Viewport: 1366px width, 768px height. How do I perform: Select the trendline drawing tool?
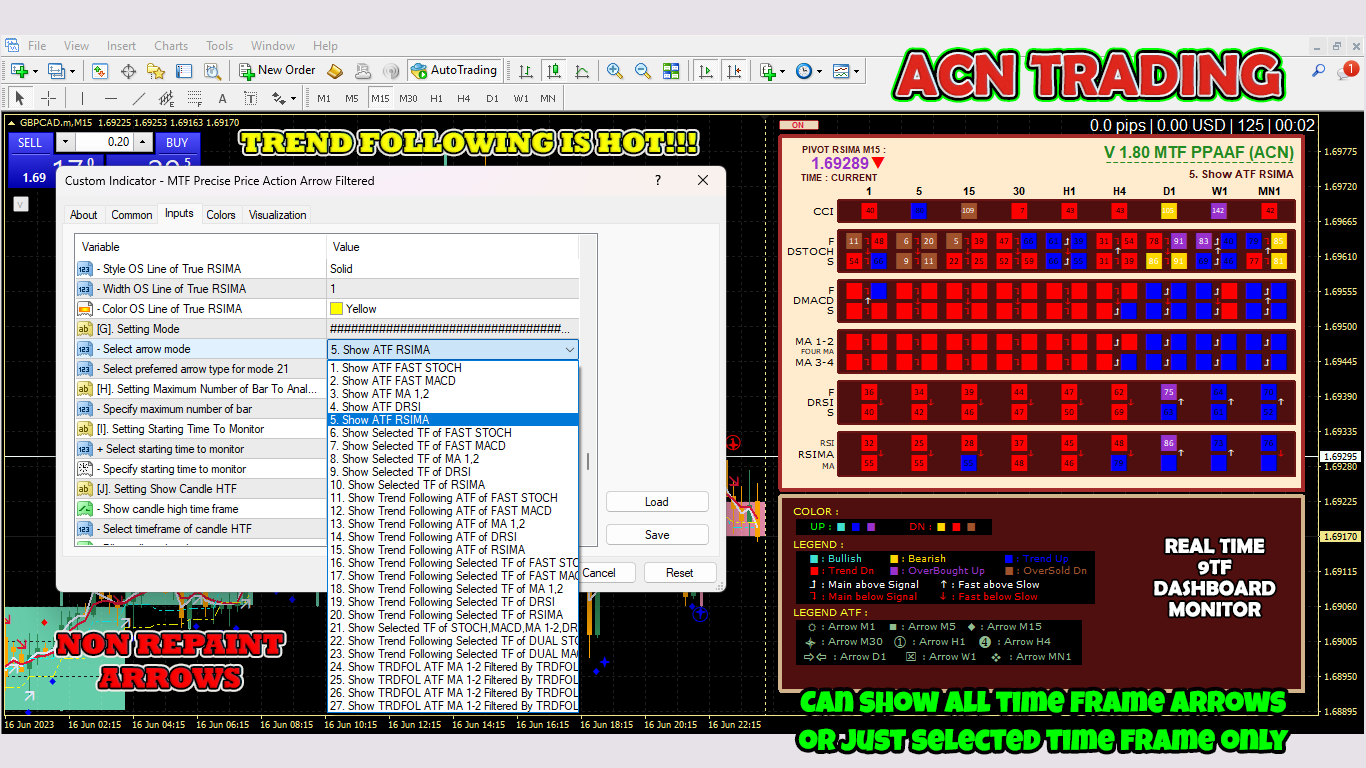click(x=138, y=98)
